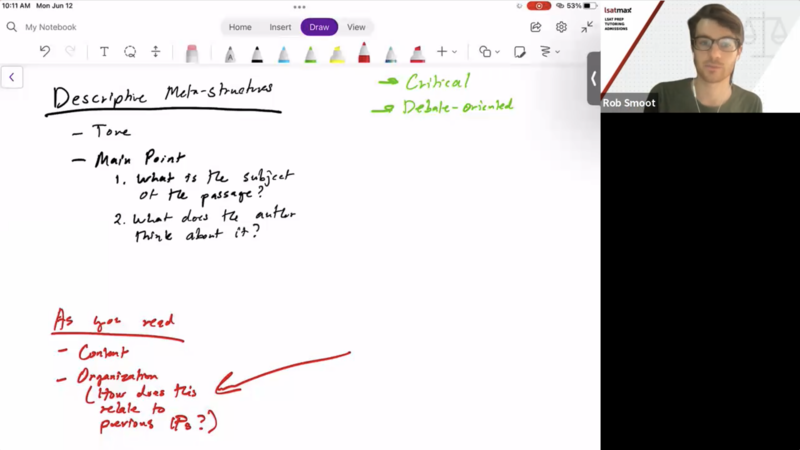The width and height of the screenshot is (800, 450).
Task: Open the search magnifier icon
Action: click(11, 27)
